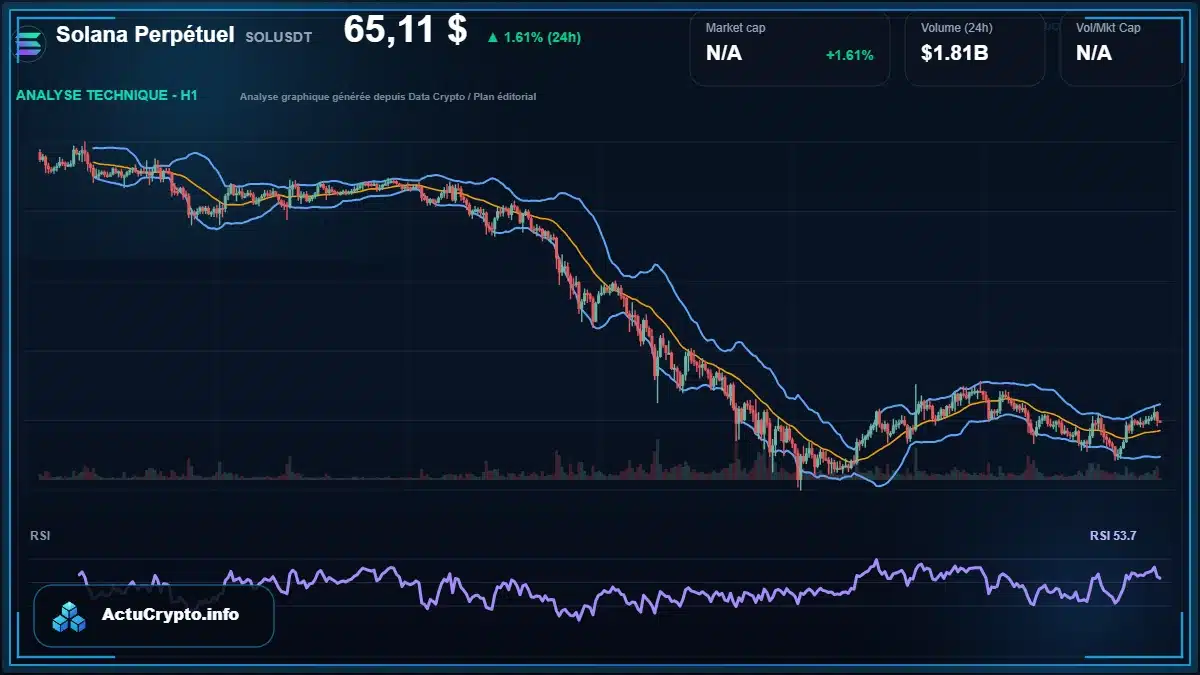
Task: Click the ActuCrypto cube logo icon
Action: pyautogui.click(x=70, y=616)
